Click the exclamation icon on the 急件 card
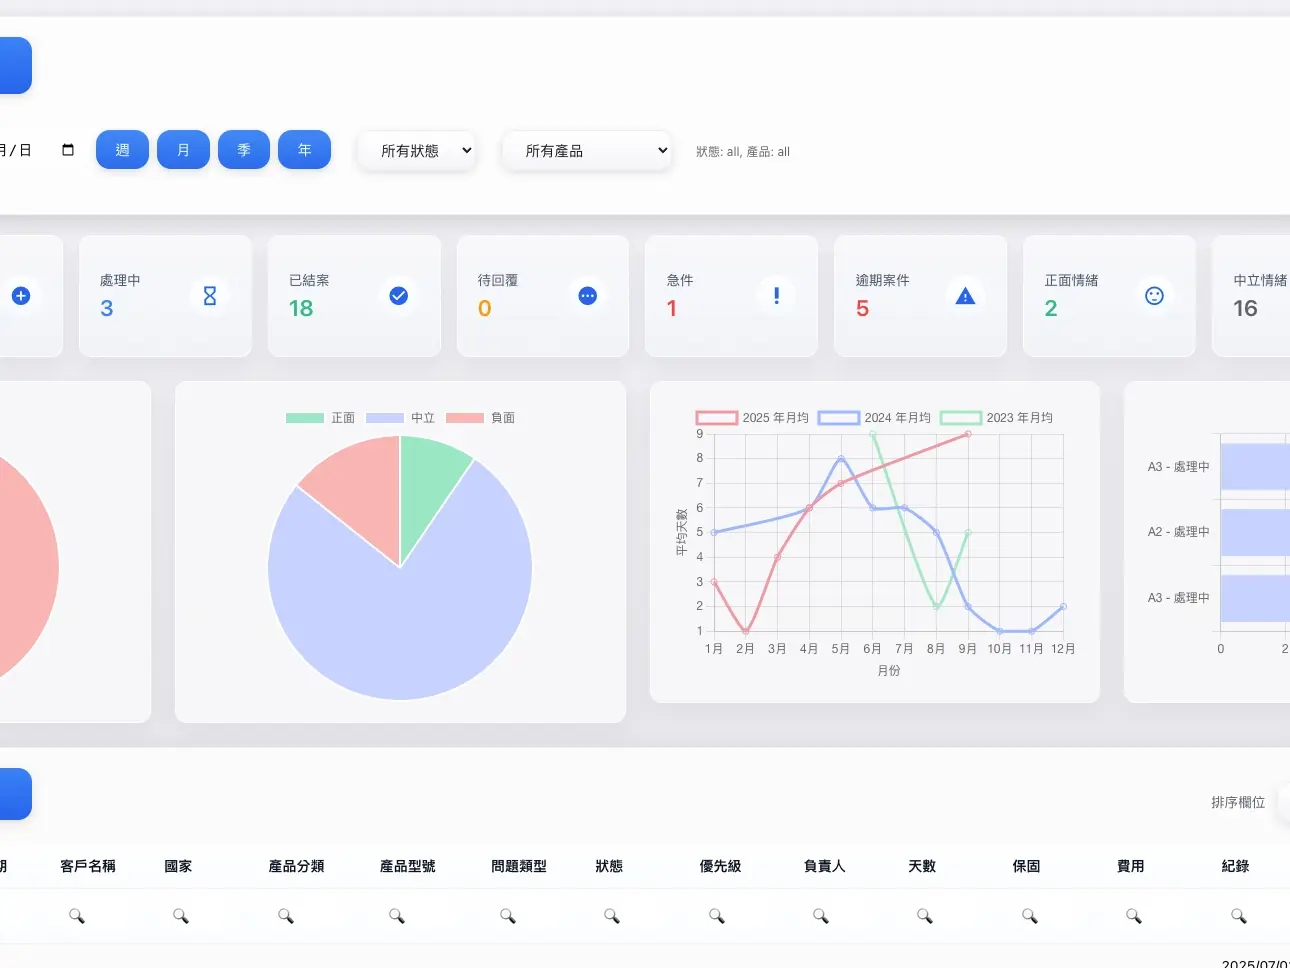The height and width of the screenshot is (968, 1290). 776,295
